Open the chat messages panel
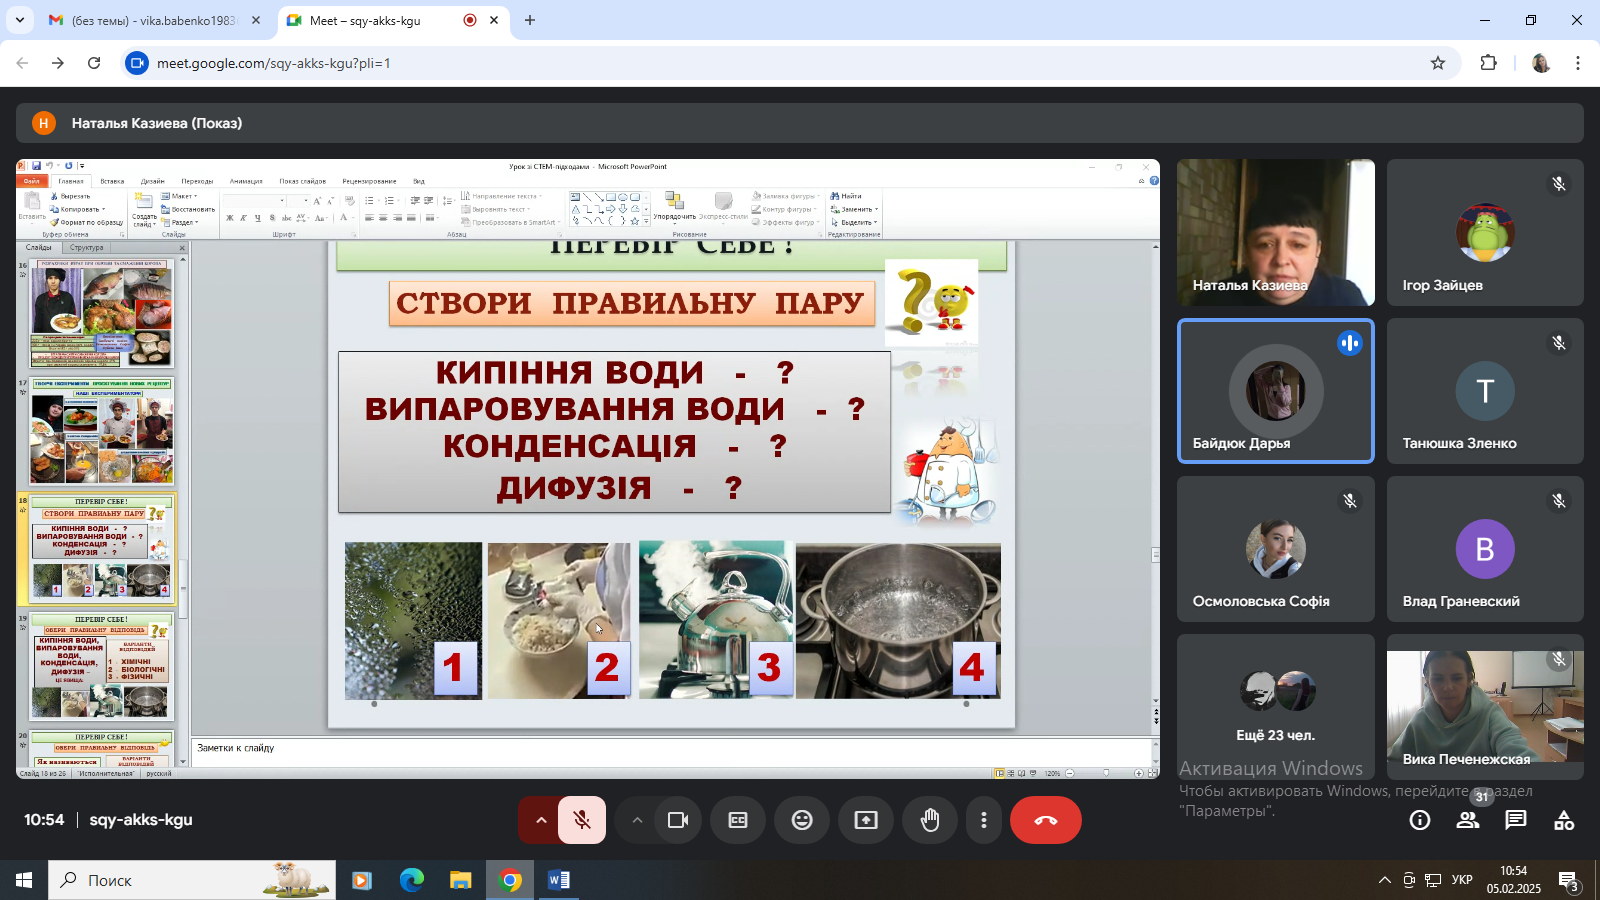The height and width of the screenshot is (900, 1600). click(1516, 820)
